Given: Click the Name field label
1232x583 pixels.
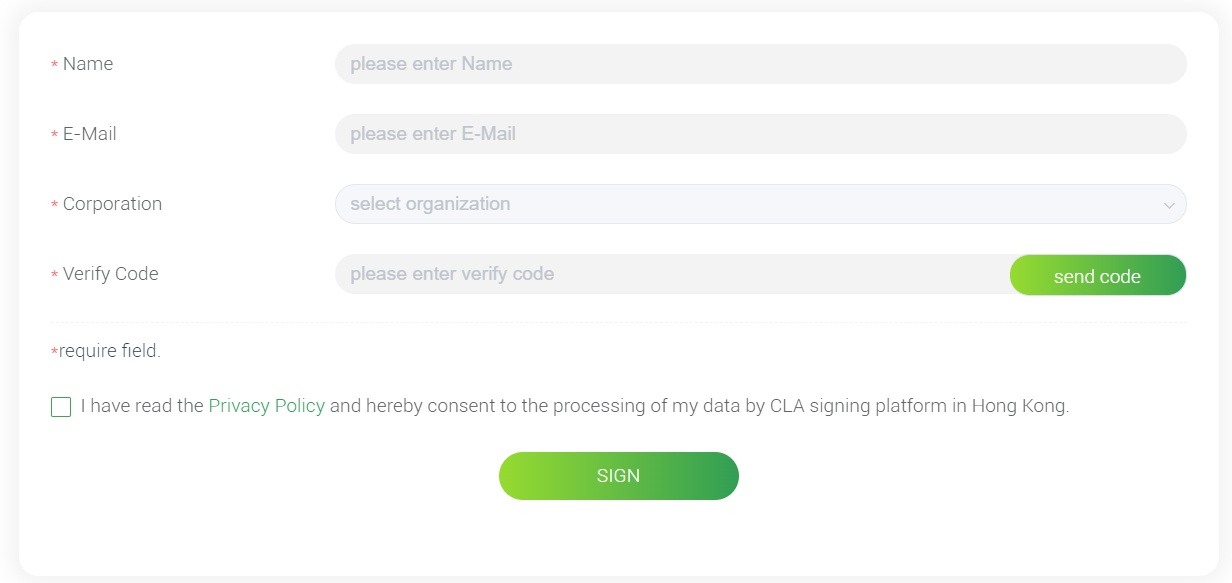Looking at the screenshot, I should 88,64.
